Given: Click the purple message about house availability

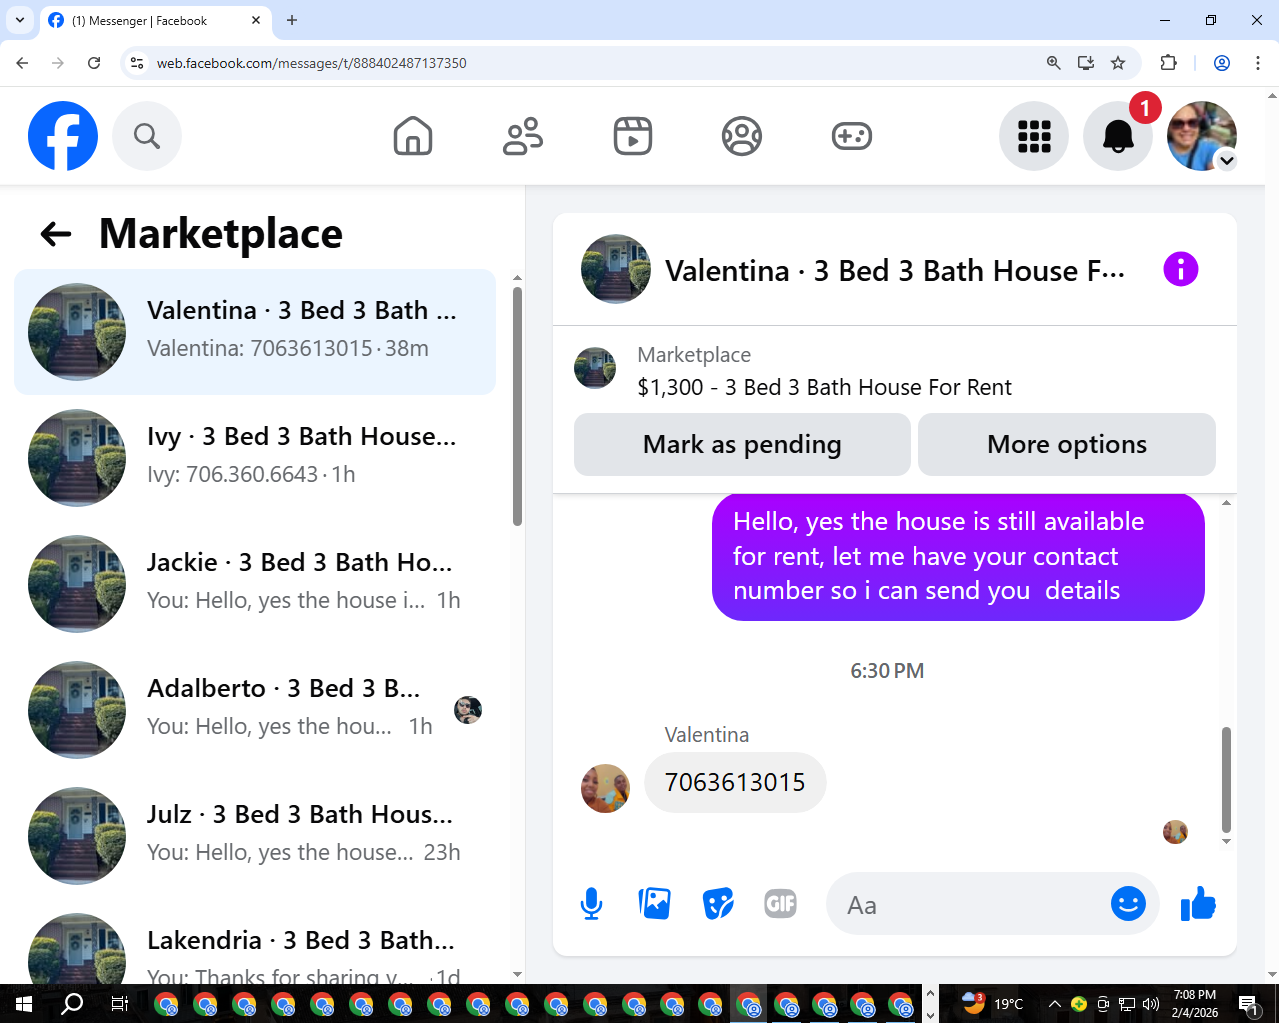Looking at the screenshot, I should coord(958,556).
